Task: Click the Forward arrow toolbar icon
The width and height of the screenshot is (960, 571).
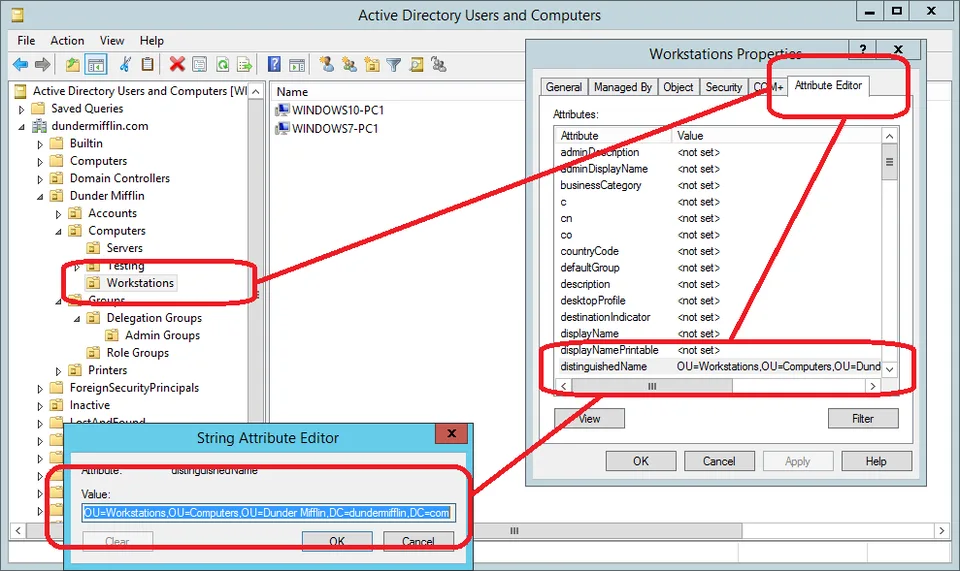Action: (42, 64)
